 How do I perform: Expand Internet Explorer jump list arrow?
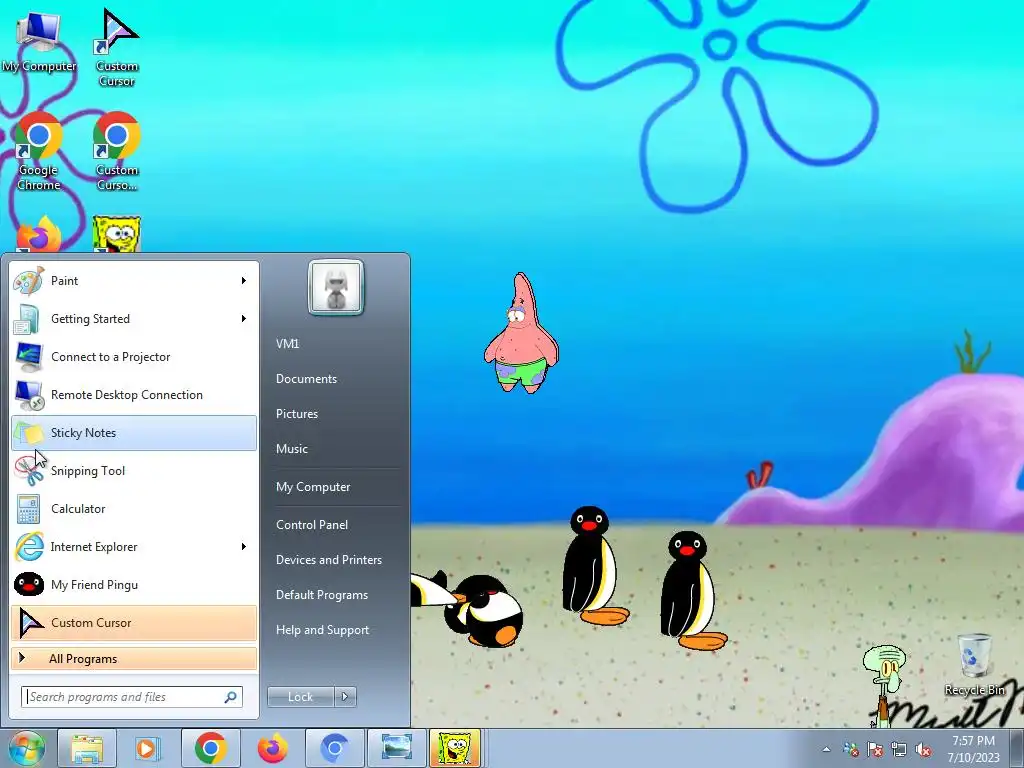[244, 547]
